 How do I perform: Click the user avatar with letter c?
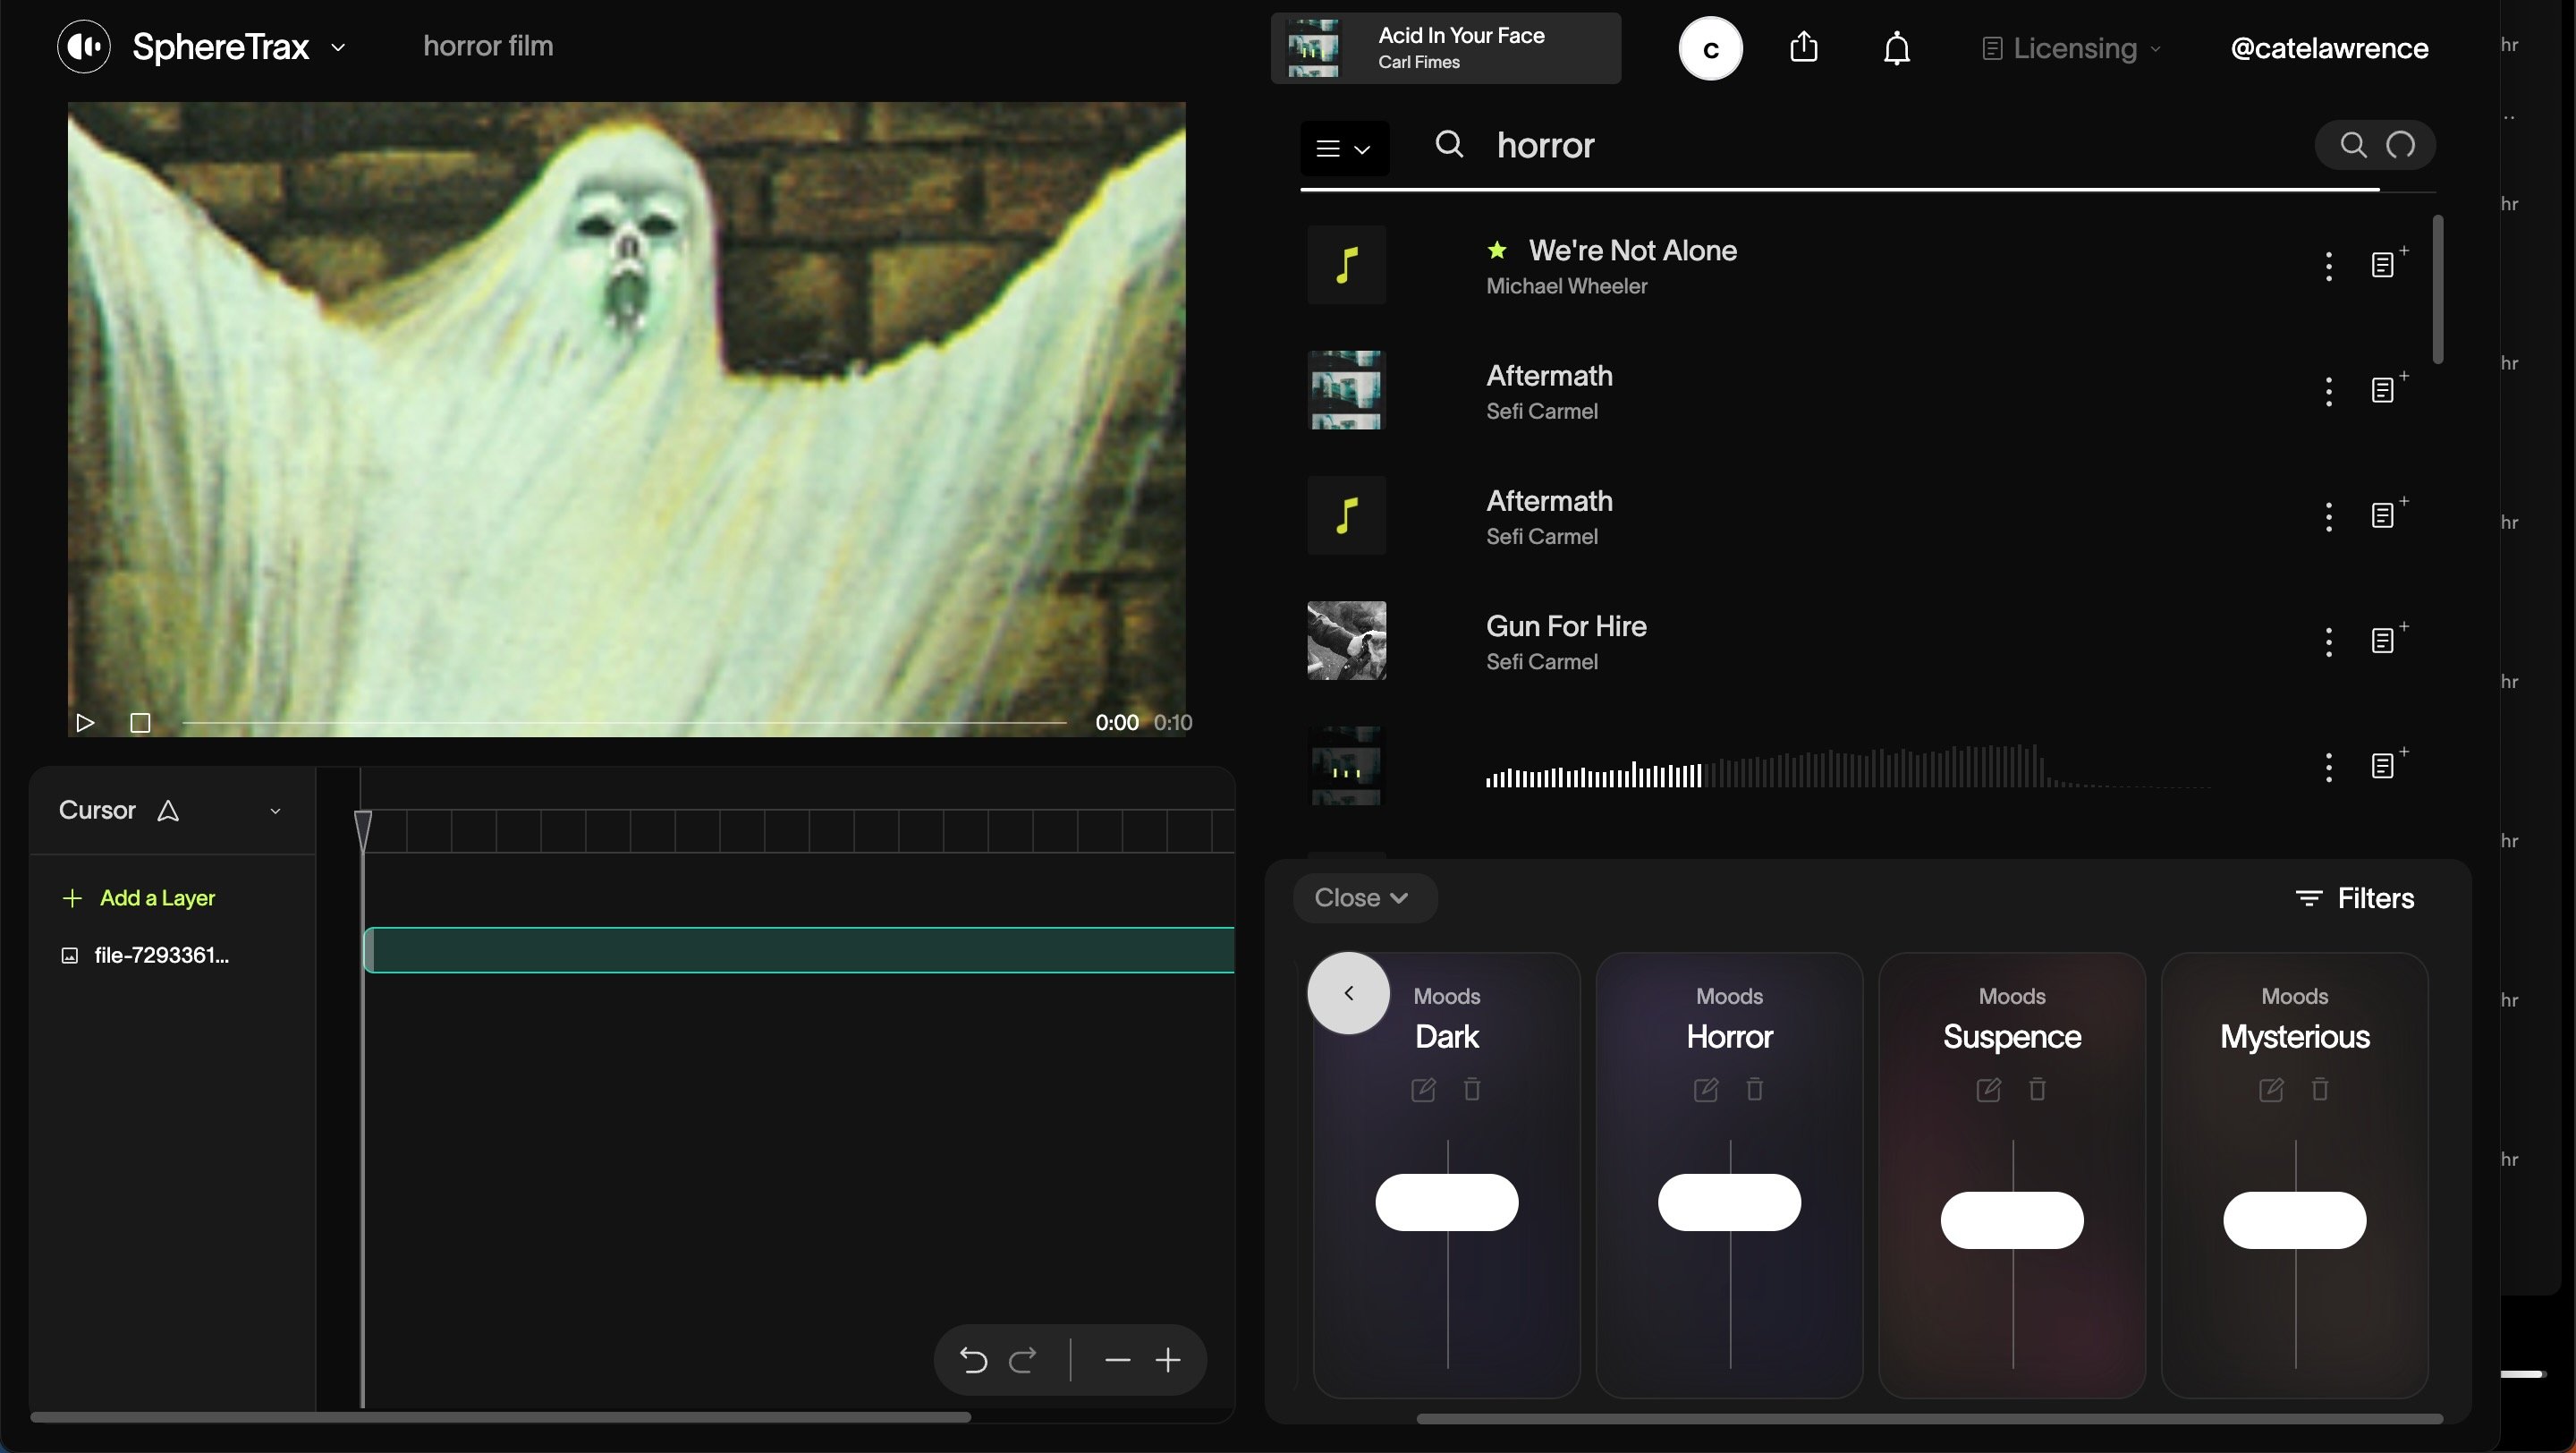1710,48
